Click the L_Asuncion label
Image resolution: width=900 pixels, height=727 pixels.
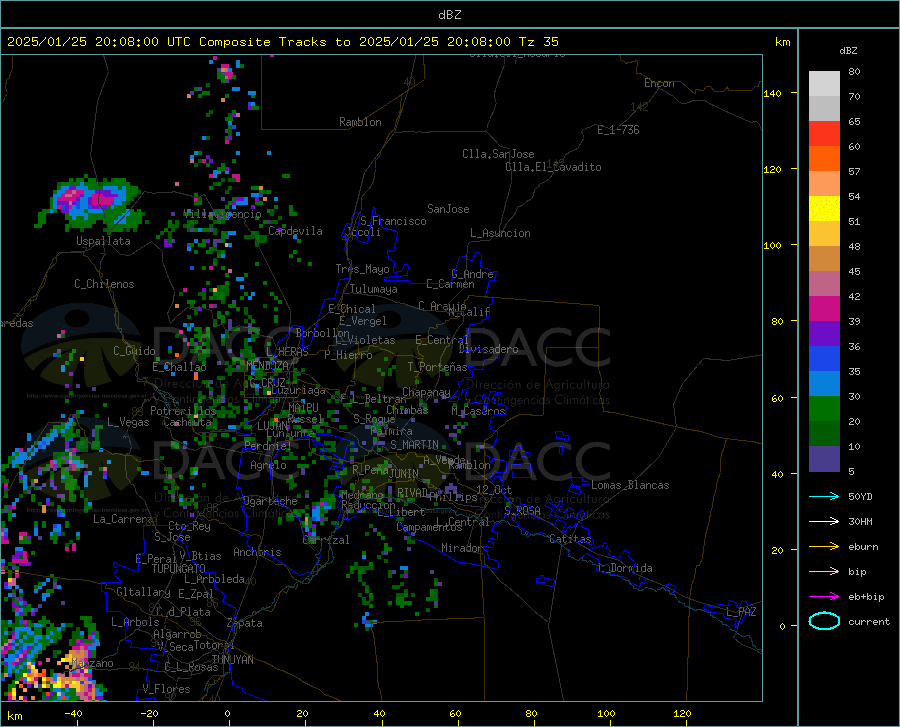[500, 233]
